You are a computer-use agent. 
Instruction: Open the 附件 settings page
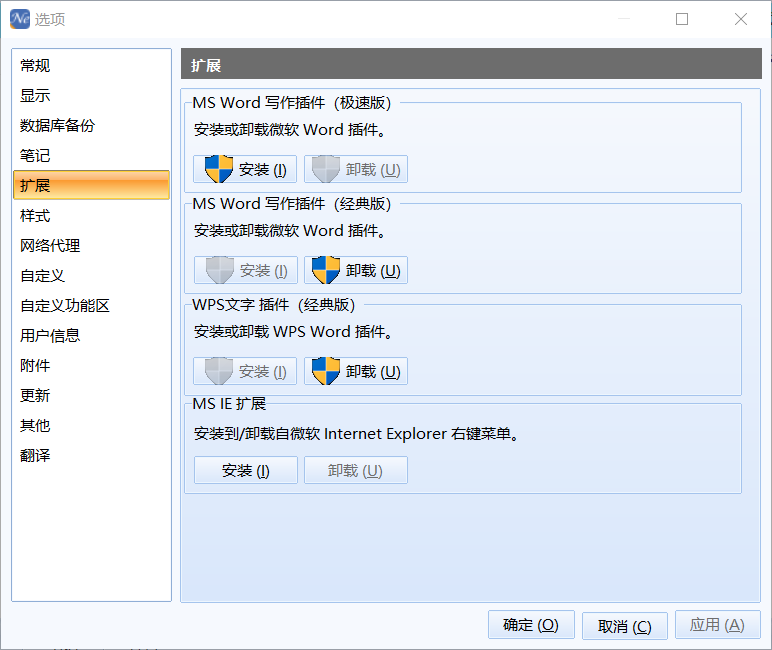(91, 366)
